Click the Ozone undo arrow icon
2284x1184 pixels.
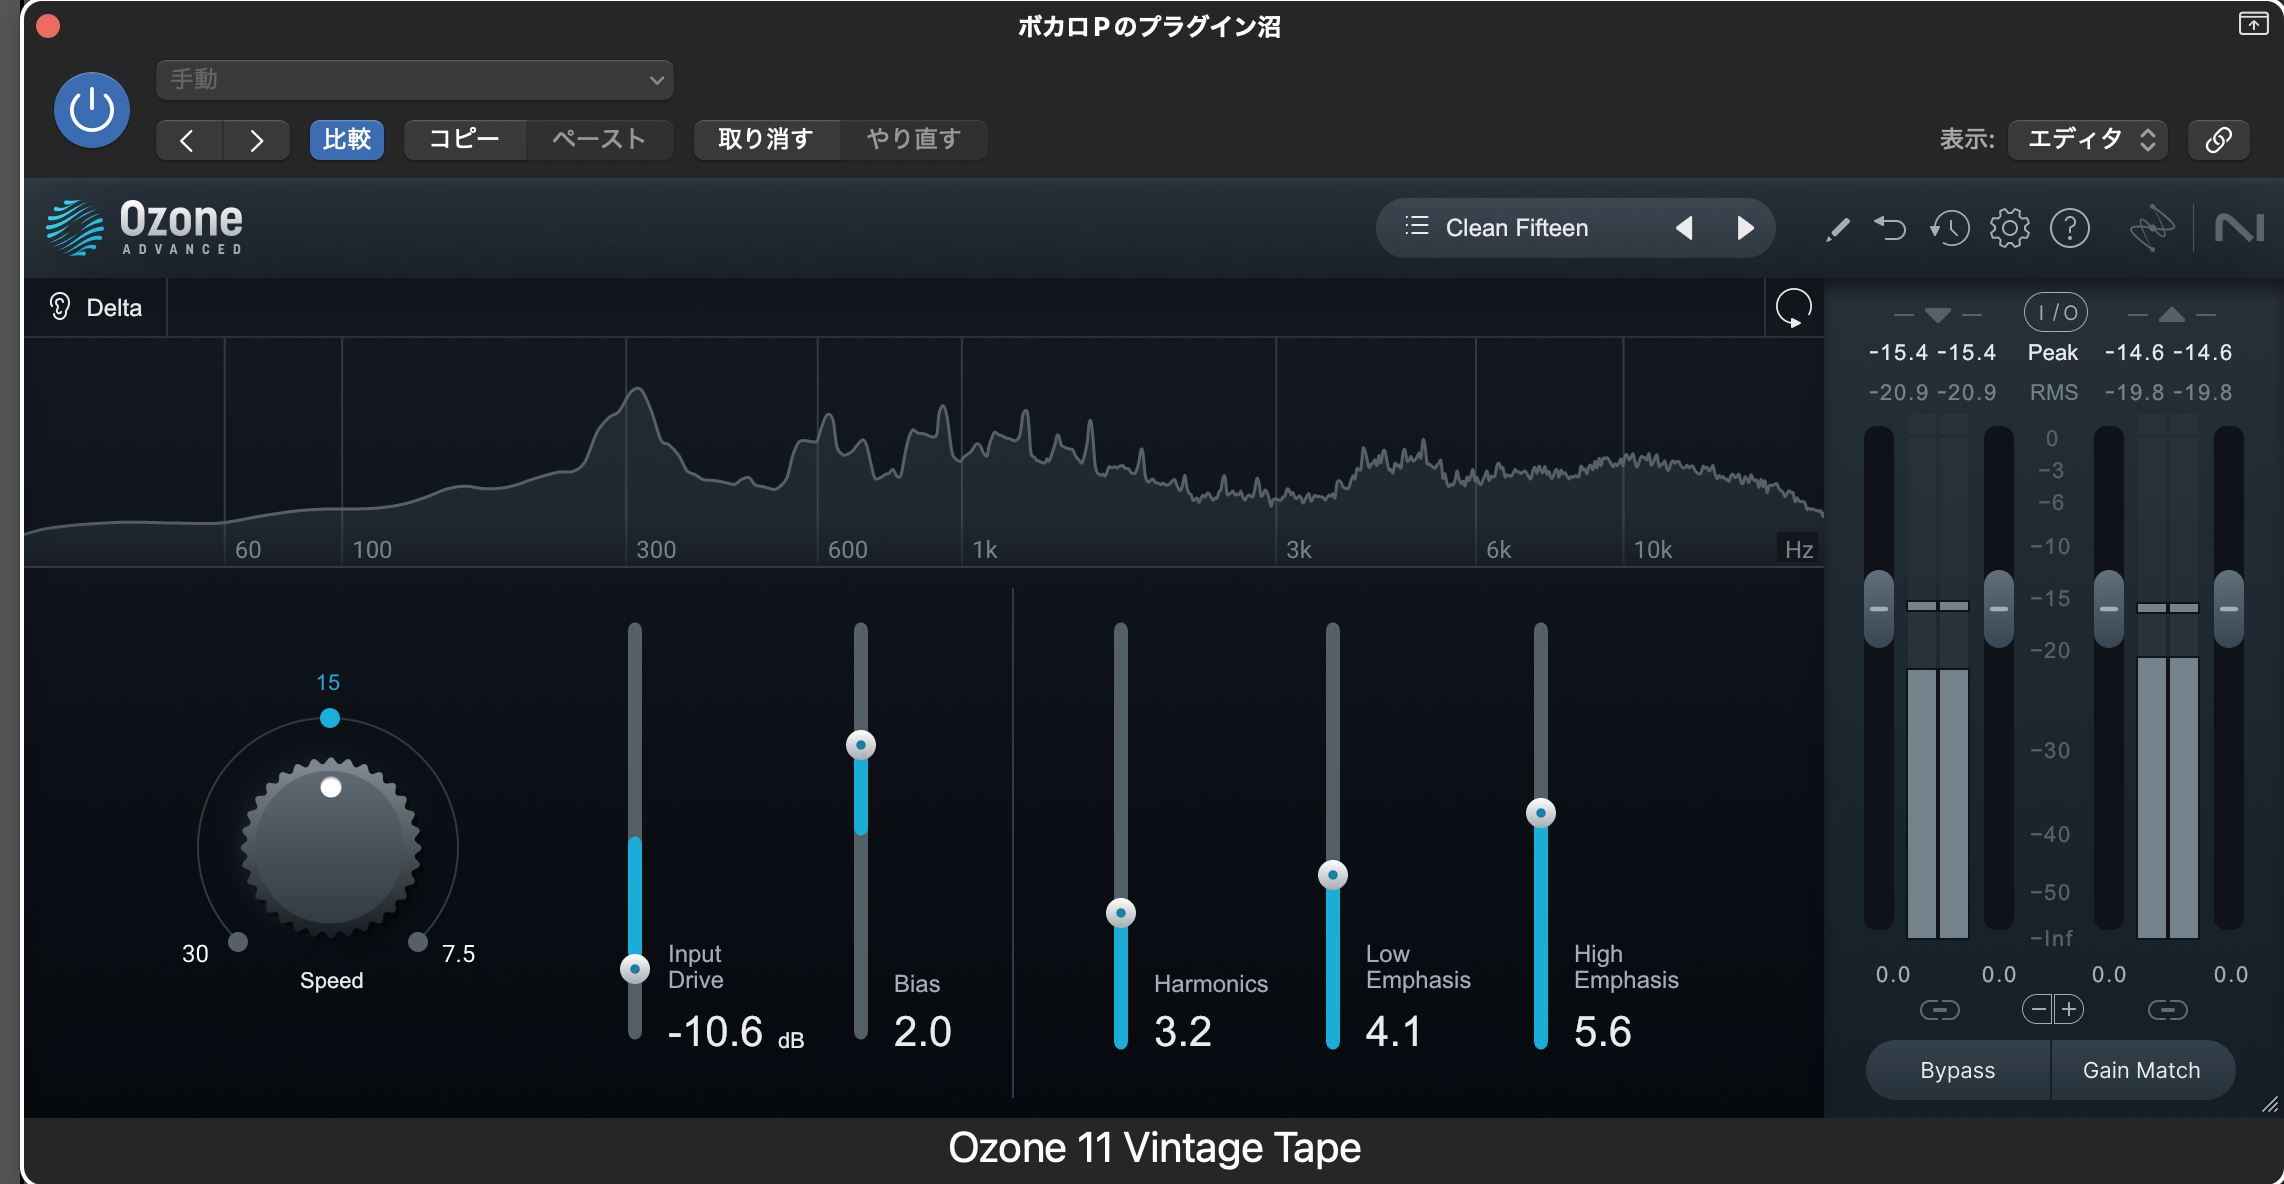coord(1890,229)
